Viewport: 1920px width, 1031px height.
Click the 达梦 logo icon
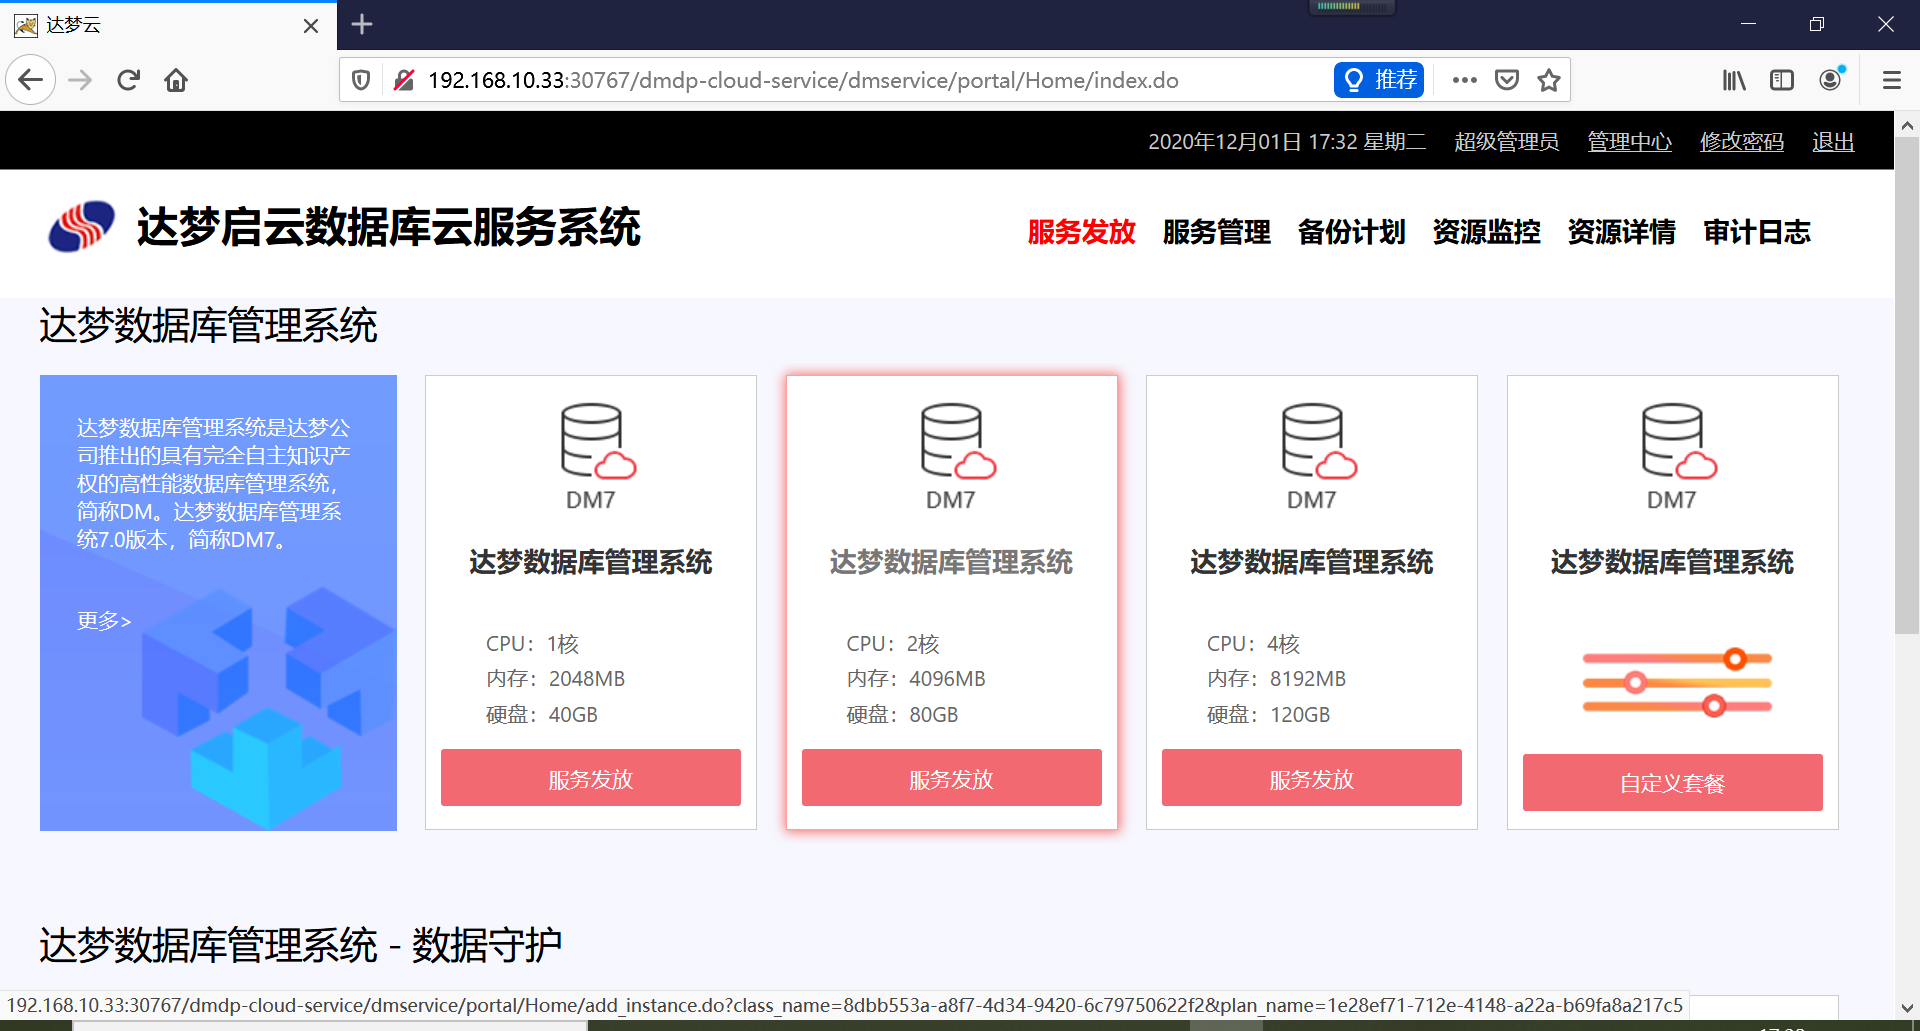click(x=82, y=227)
